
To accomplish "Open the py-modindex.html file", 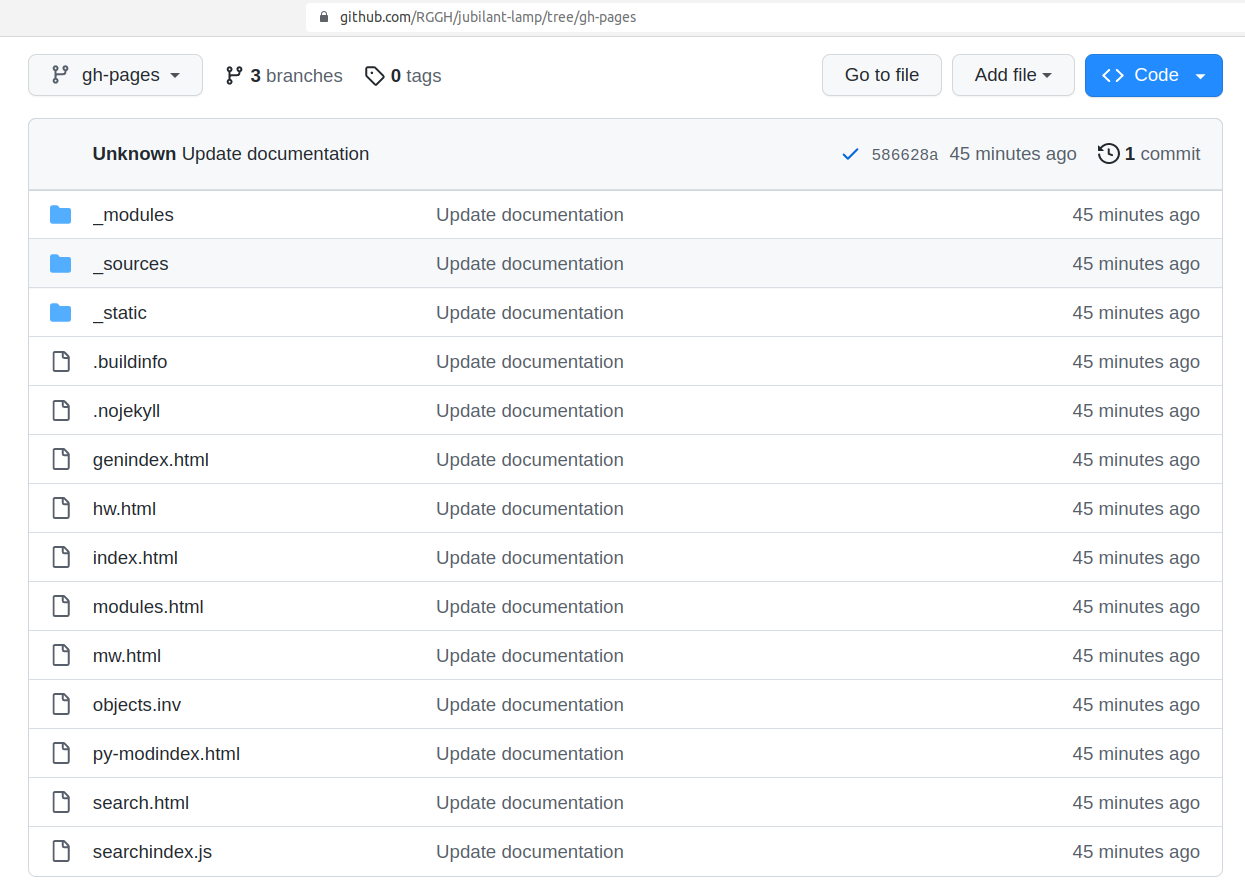I will pos(166,753).
